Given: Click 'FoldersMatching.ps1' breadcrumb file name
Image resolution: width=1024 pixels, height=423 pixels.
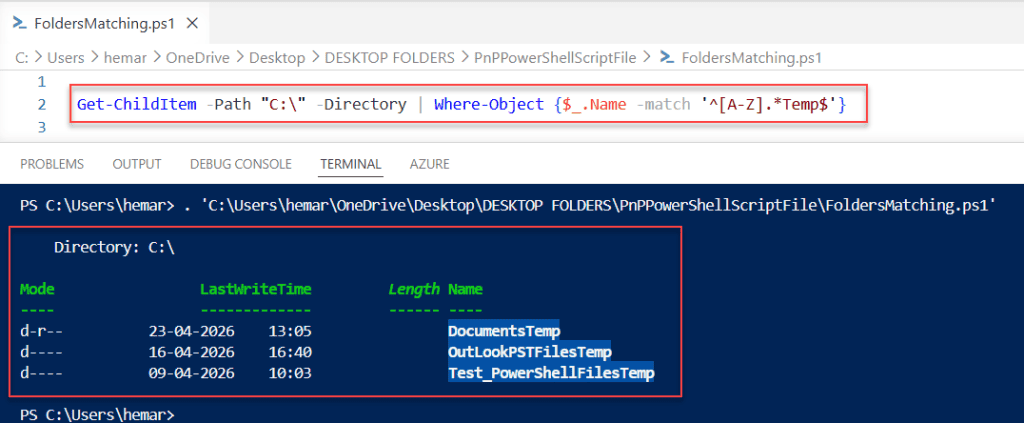Looking at the screenshot, I should pyautogui.click(x=752, y=57).
